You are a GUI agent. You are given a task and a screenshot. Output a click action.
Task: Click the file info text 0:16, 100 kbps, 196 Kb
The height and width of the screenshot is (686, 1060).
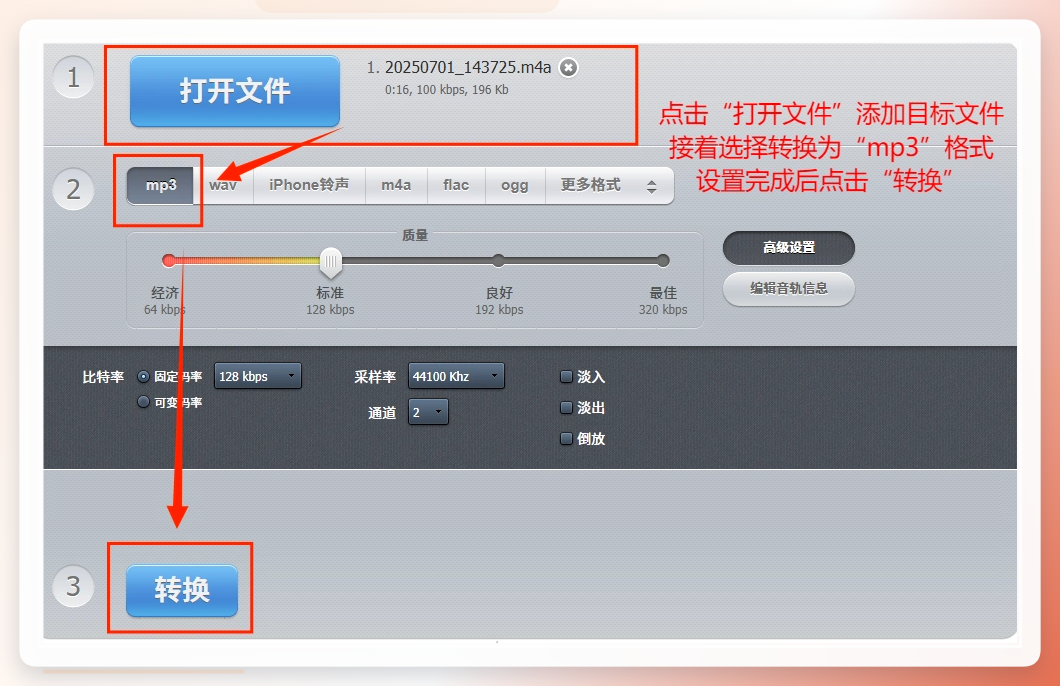446,90
